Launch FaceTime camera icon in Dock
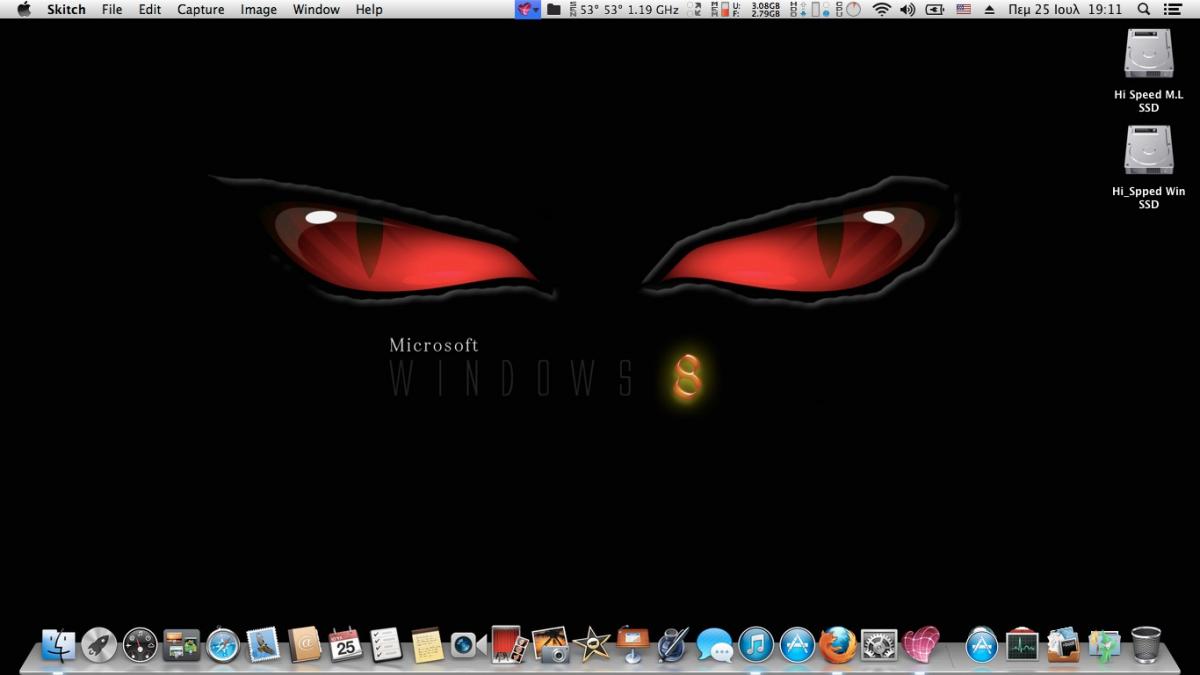Image resolution: width=1200 pixels, height=675 pixels. [x=468, y=644]
